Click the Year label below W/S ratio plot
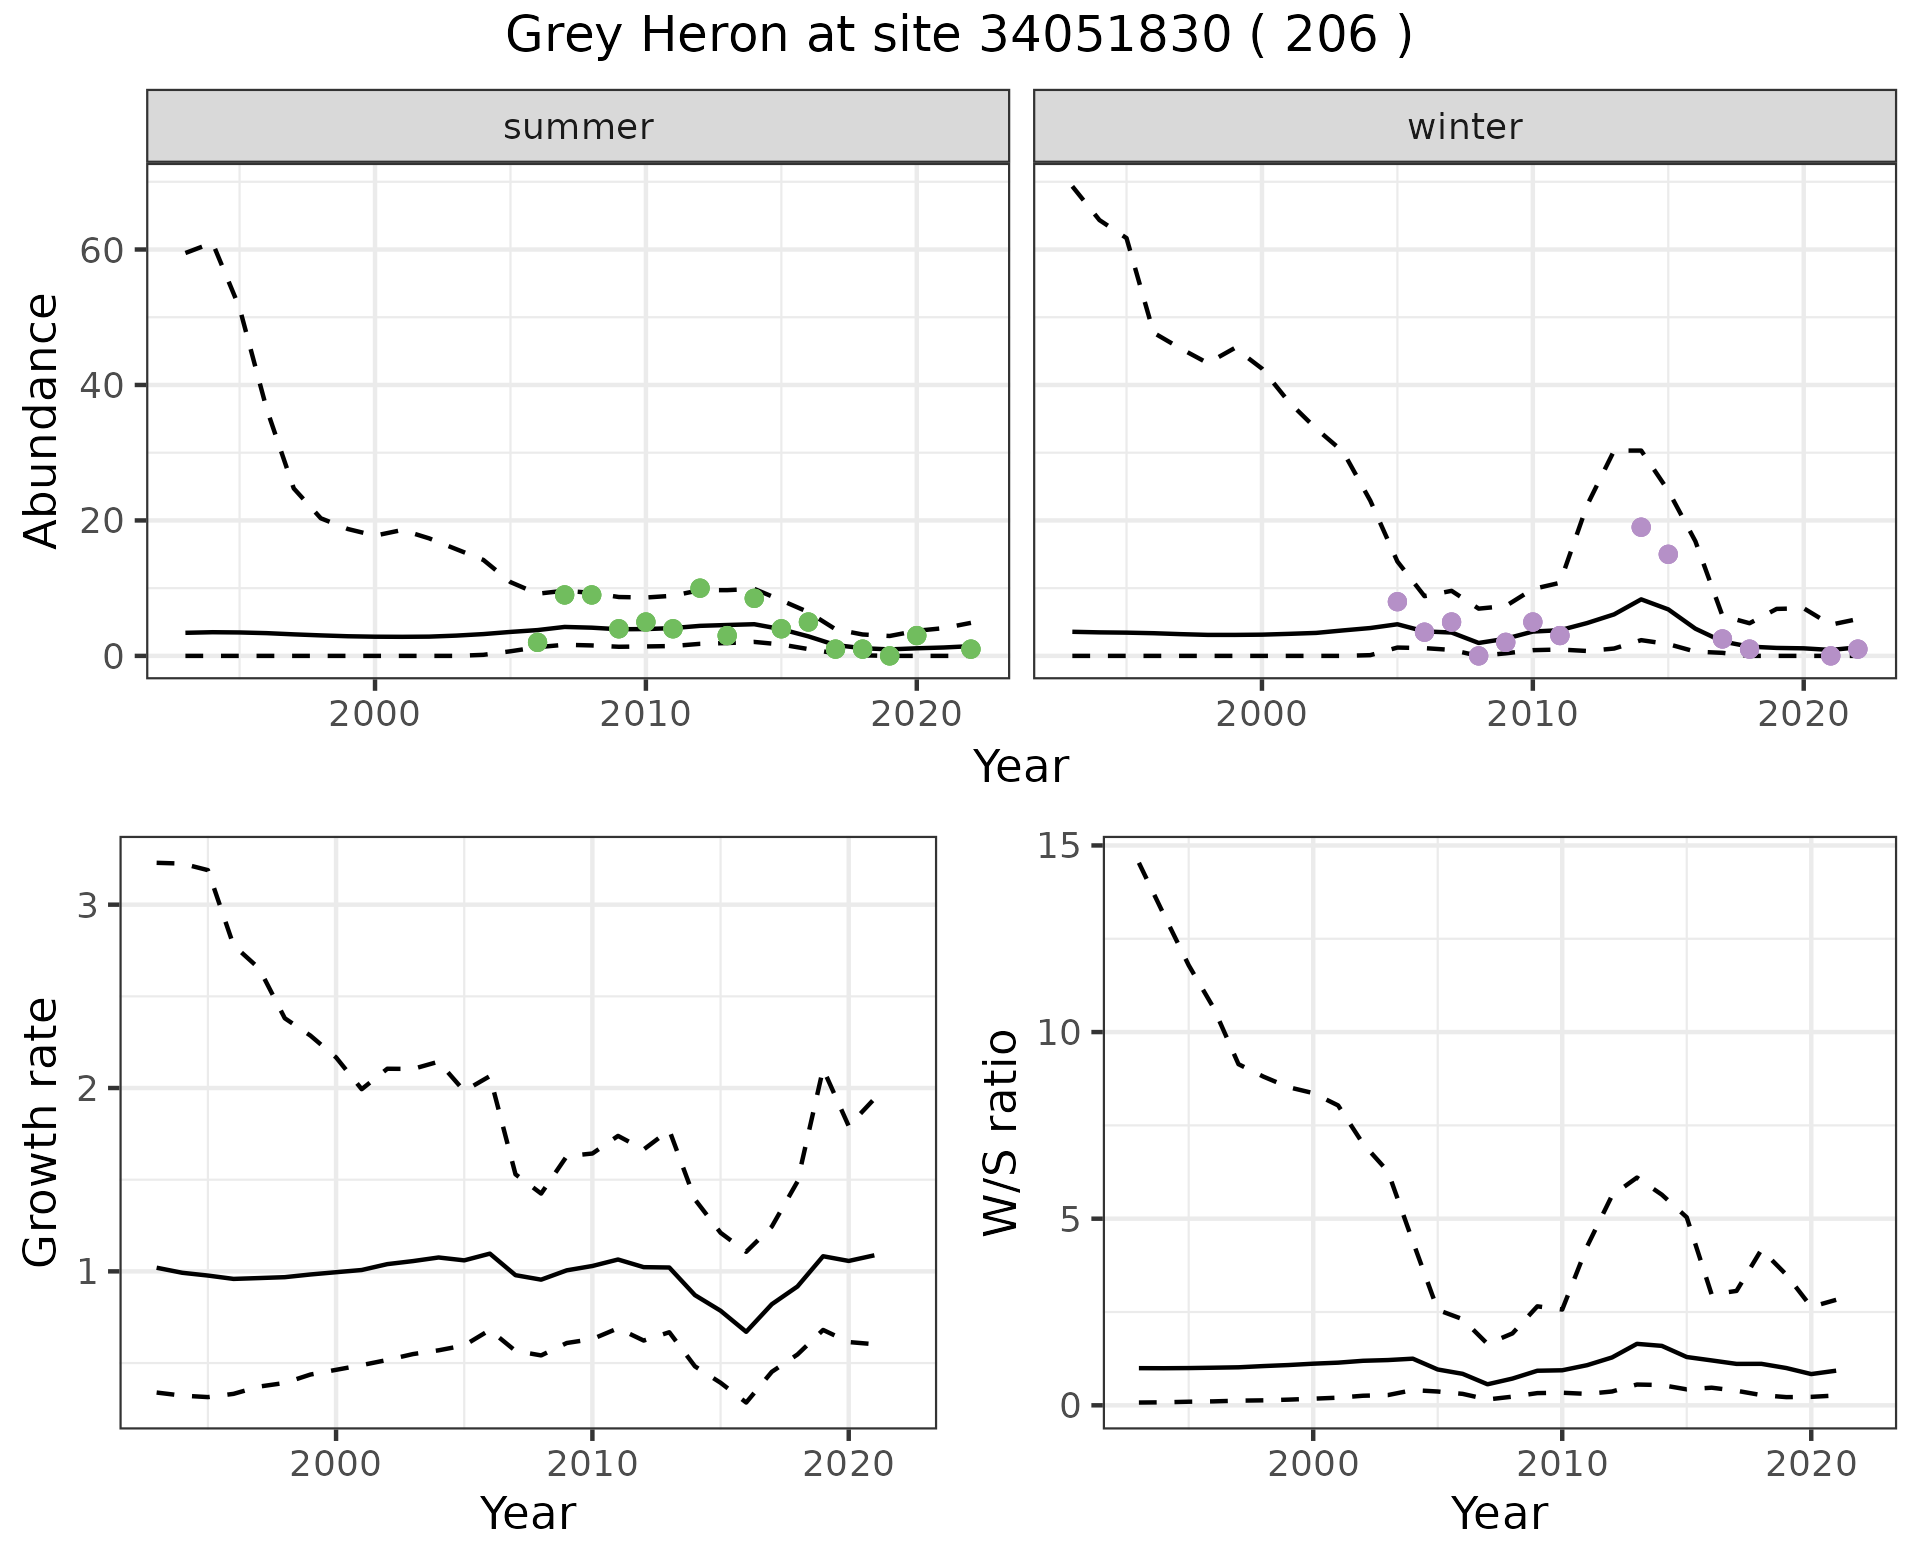The width and height of the screenshot is (1920, 1560). pyautogui.click(x=1499, y=1513)
